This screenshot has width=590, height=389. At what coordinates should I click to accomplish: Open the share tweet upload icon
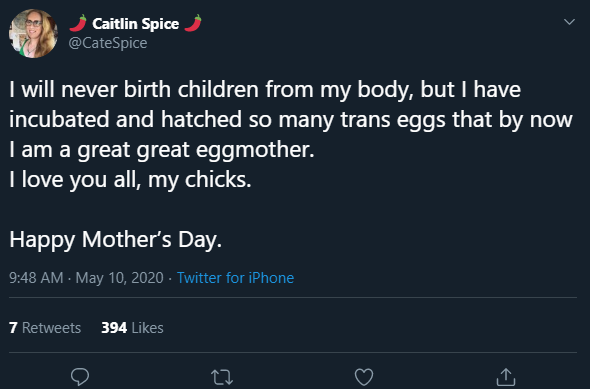coord(506,377)
